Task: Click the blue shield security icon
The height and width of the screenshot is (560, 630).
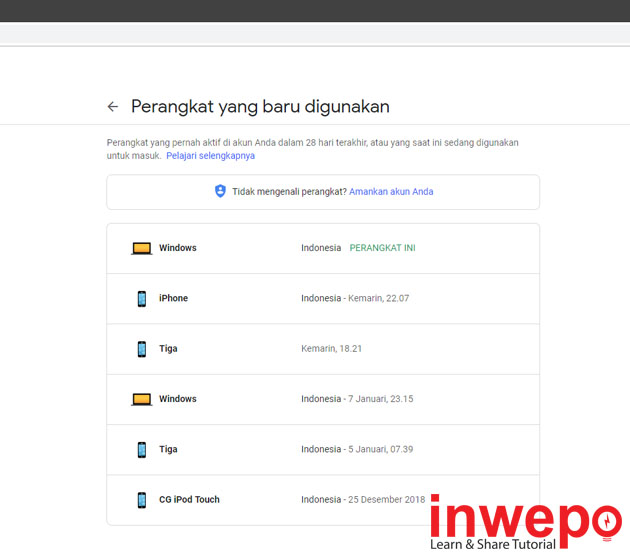Action: click(220, 191)
